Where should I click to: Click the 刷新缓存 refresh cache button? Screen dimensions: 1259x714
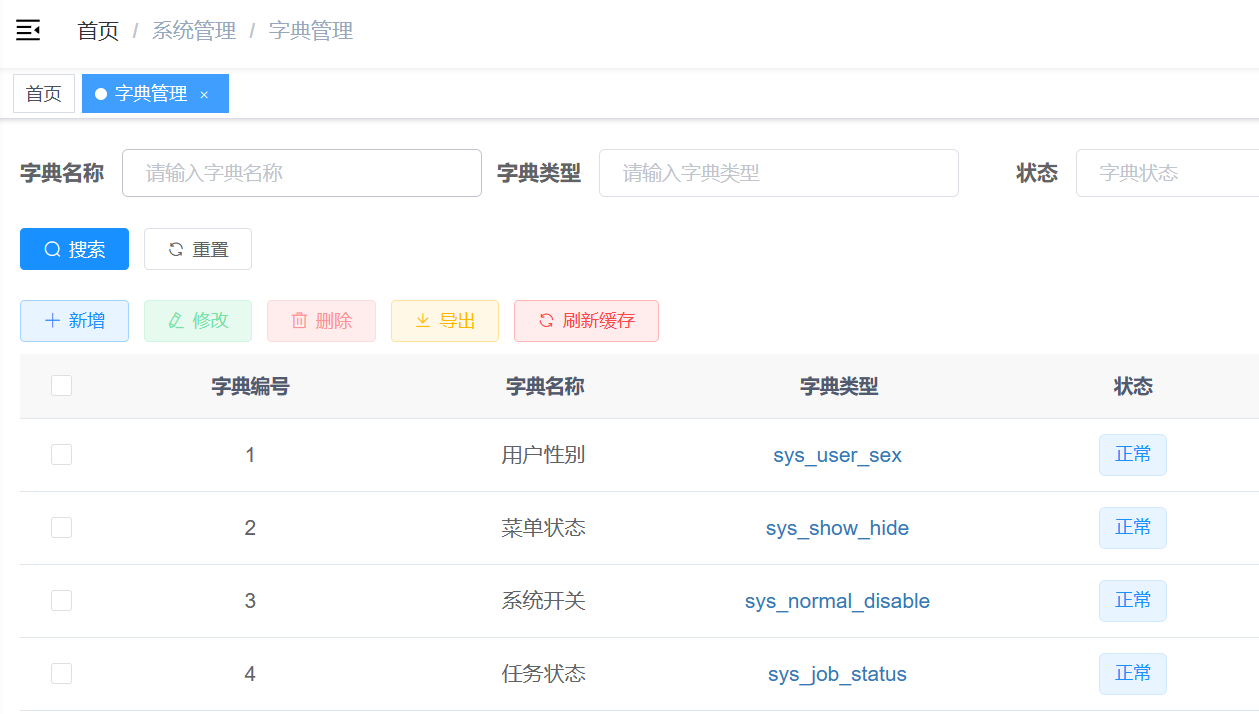tap(586, 321)
